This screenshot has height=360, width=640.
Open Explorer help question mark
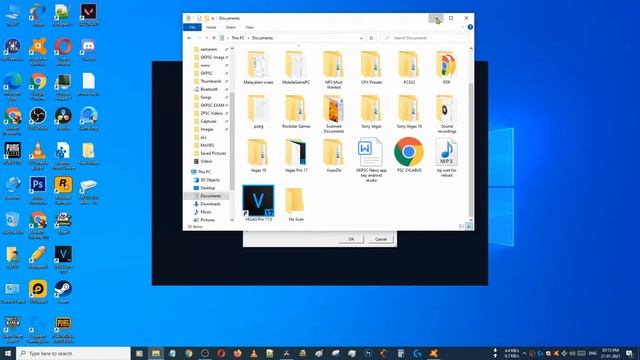(470, 27)
